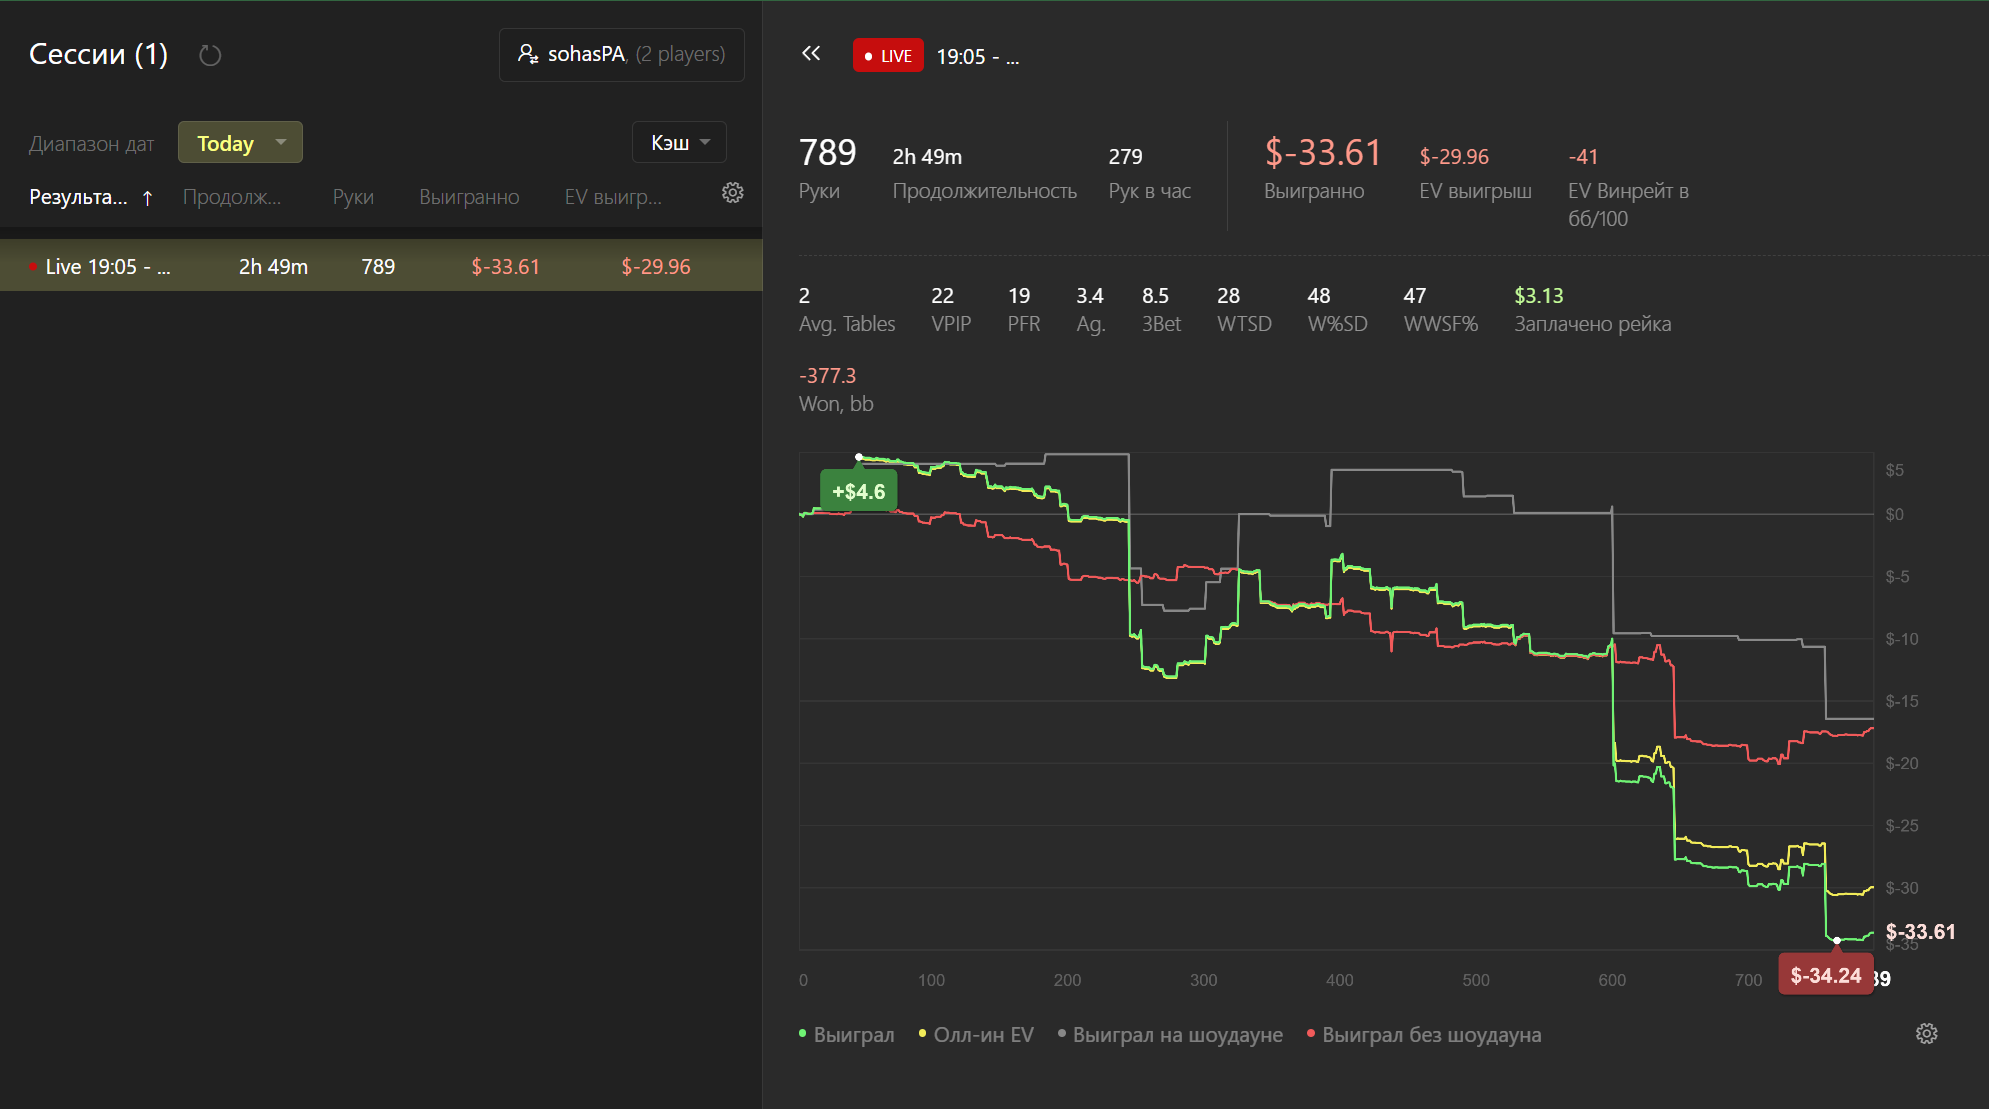Screen dimensions: 1989x1109
Task: Click the -41 EV Винрейт value
Action: (1583, 157)
